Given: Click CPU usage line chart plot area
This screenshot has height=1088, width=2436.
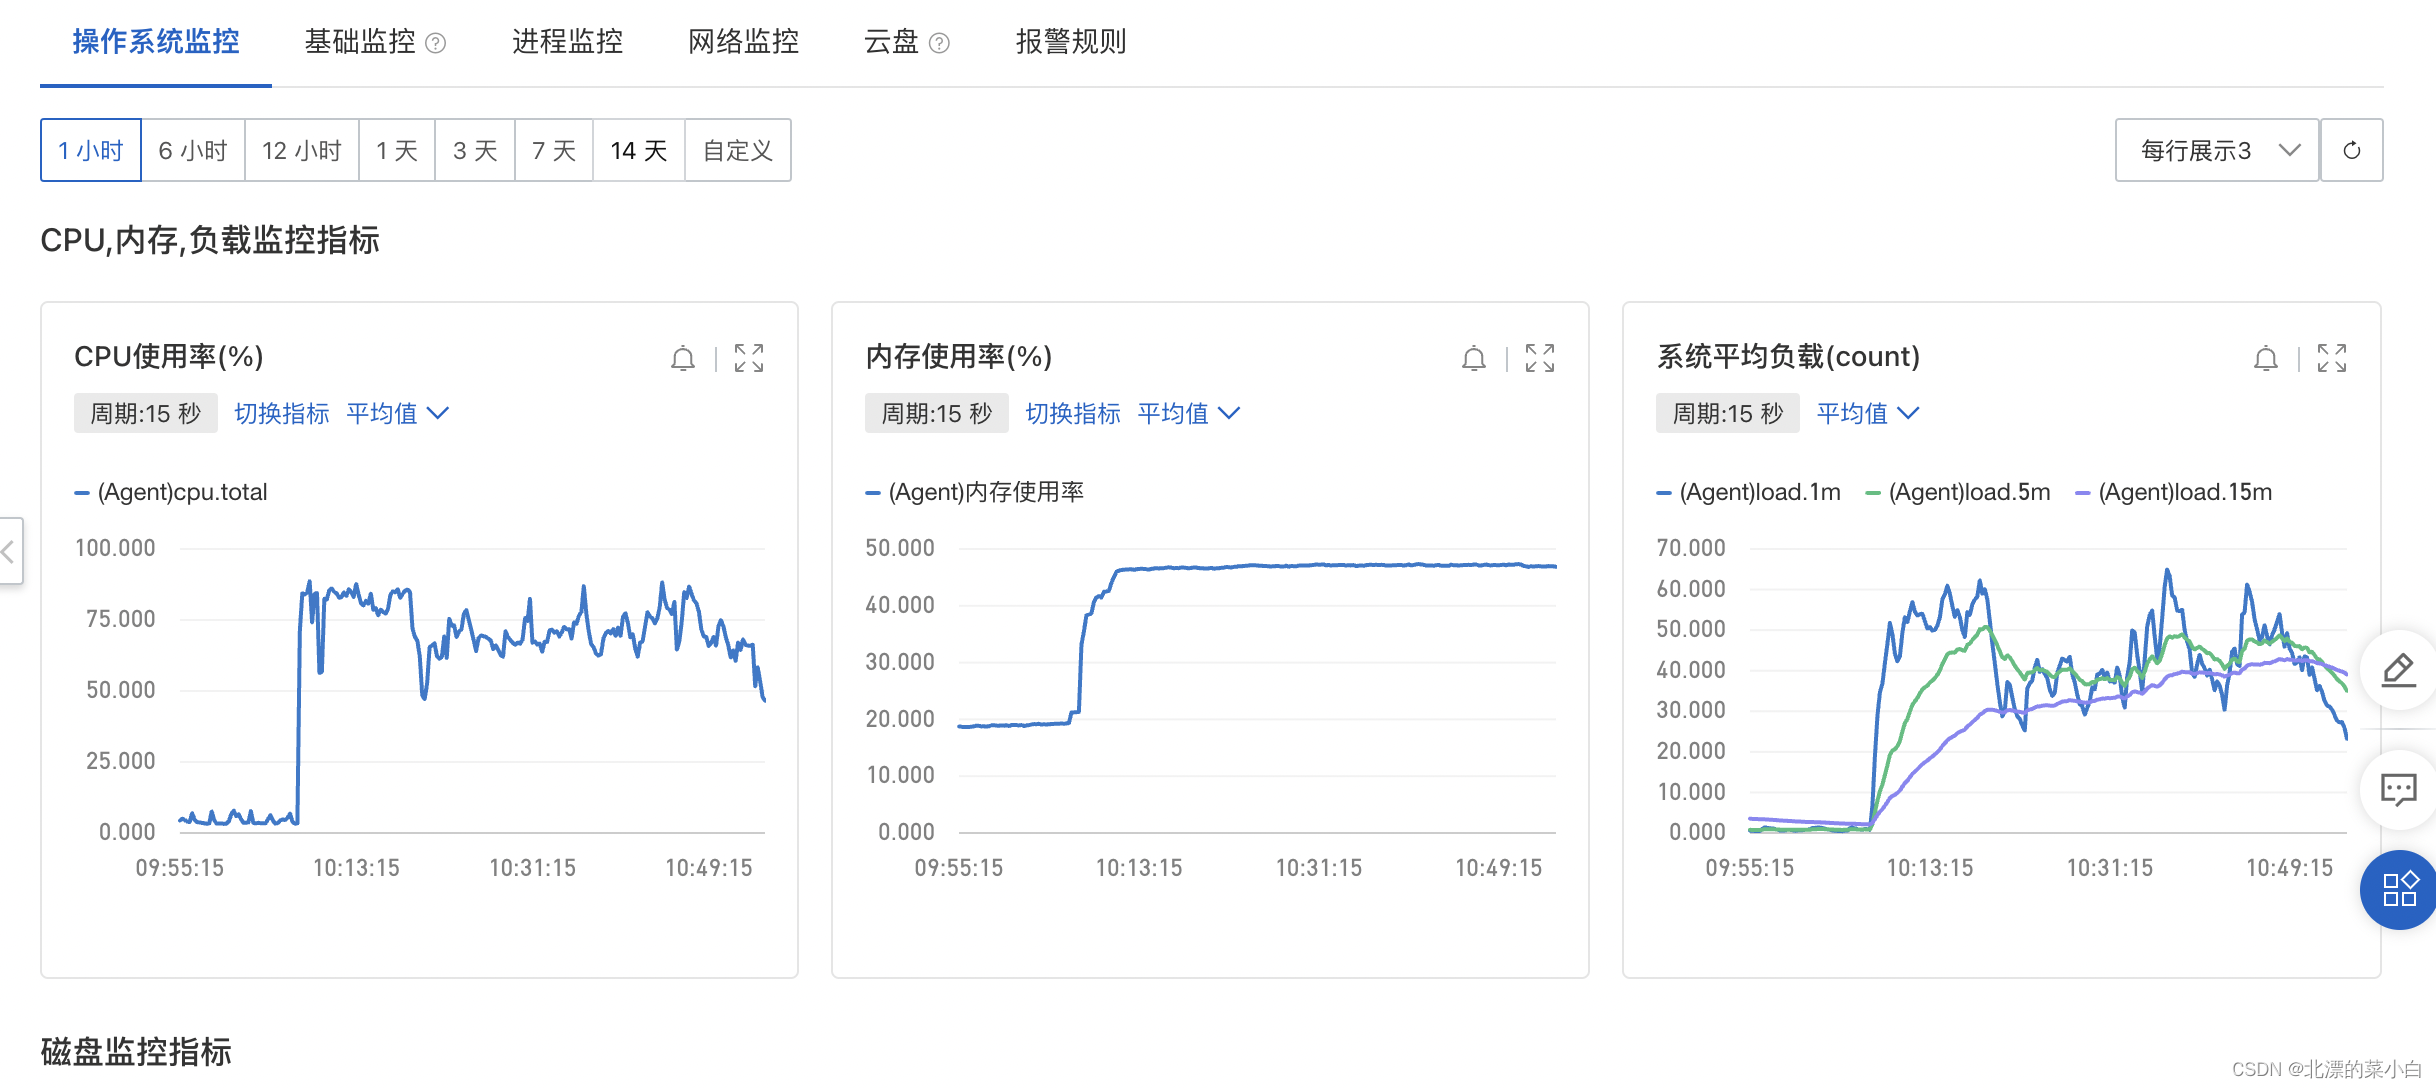Looking at the screenshot, I should click(472, 690).
